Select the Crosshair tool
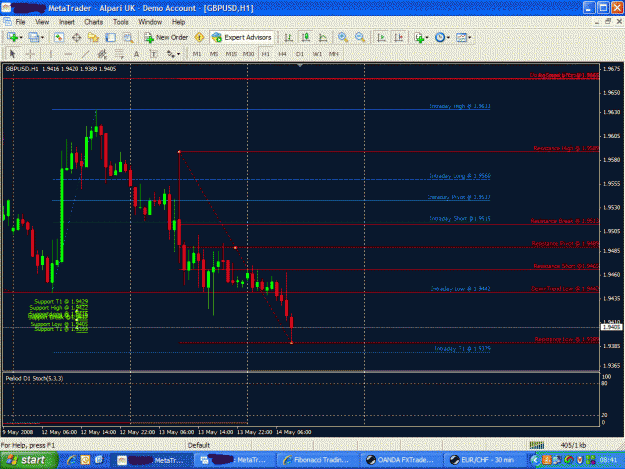This screenshot has height=469, width=625. 30,54
